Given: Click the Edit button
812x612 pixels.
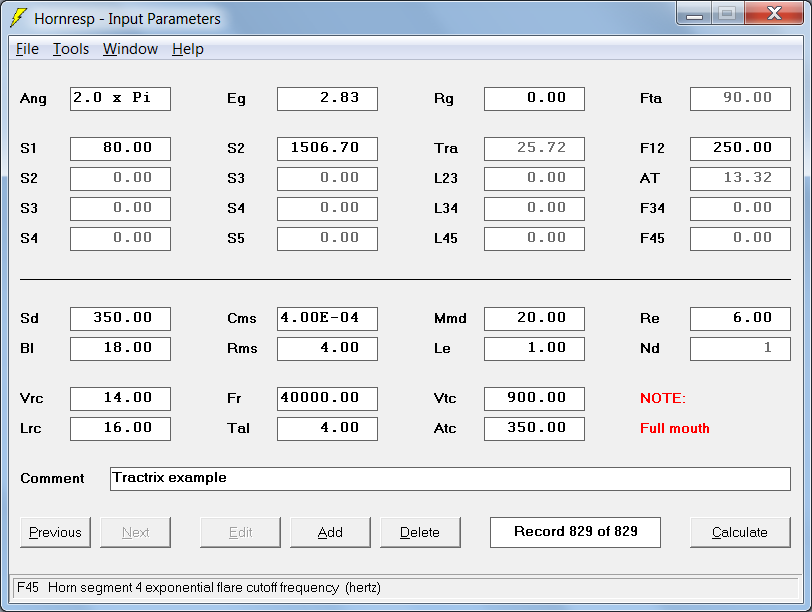Looking at the screenshot, I should pos(240,532).
